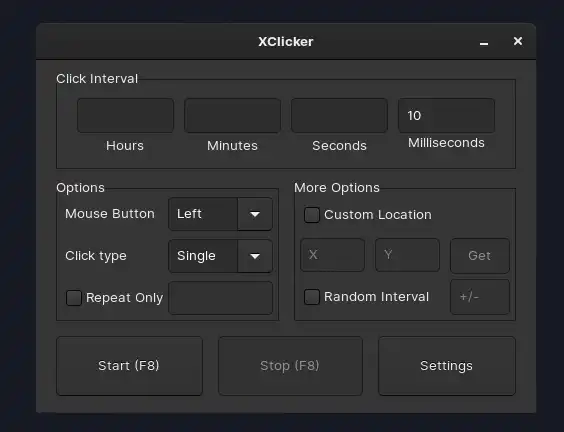Enable the Custom Location checkbox

(312, 215)
